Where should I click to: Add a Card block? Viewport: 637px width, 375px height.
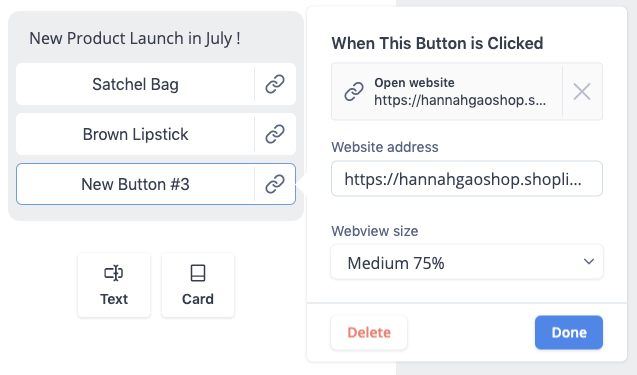[198, 285]
